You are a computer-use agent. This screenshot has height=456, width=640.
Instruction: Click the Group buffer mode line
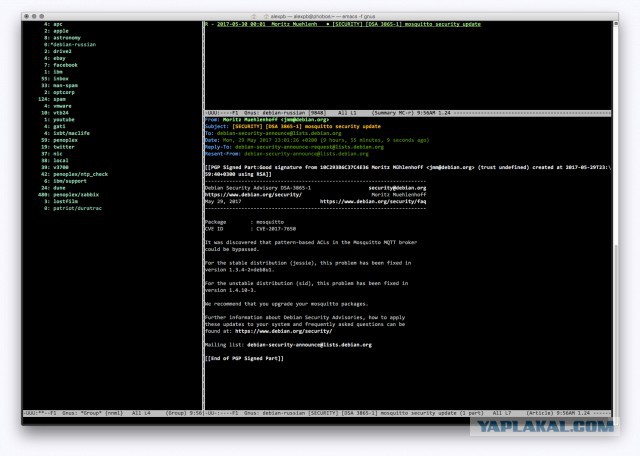click(112, 413)
